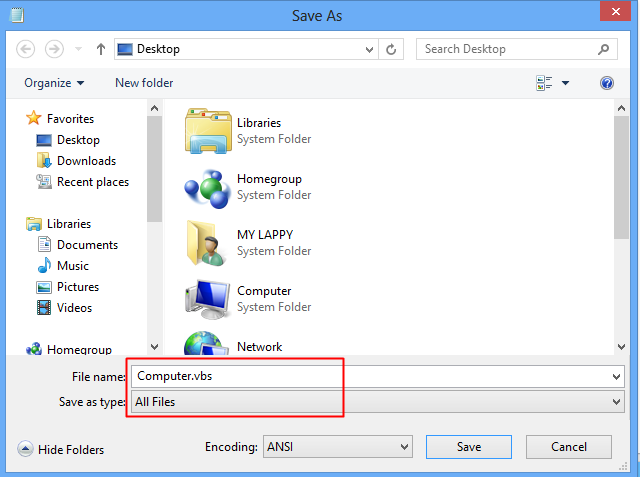
Task: Click the file list scroll down arrow
Action: 621,347
